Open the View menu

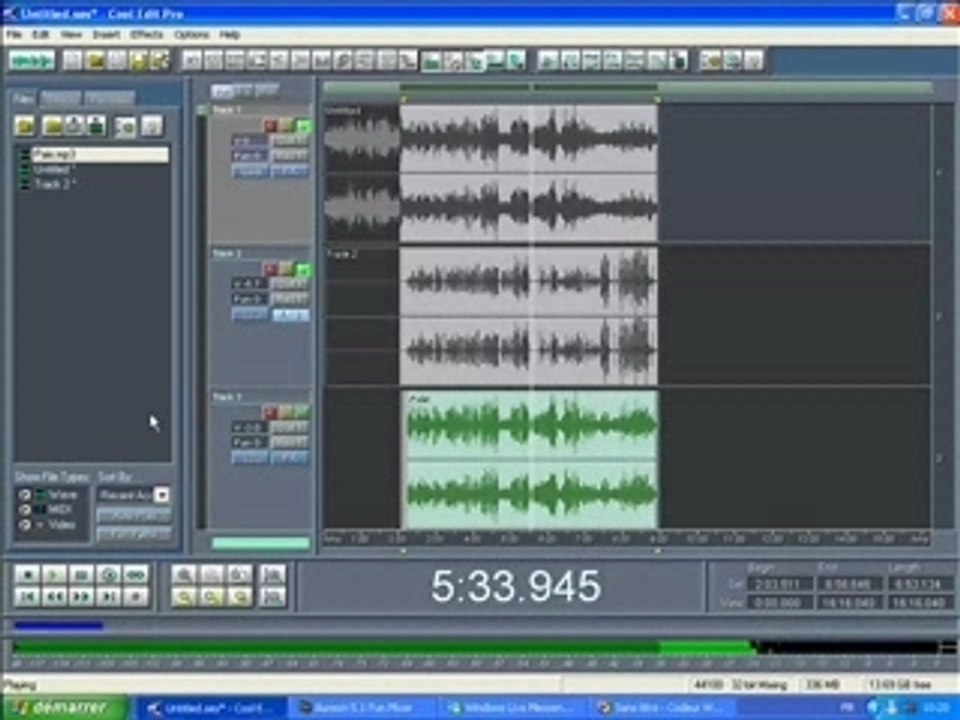71,35
